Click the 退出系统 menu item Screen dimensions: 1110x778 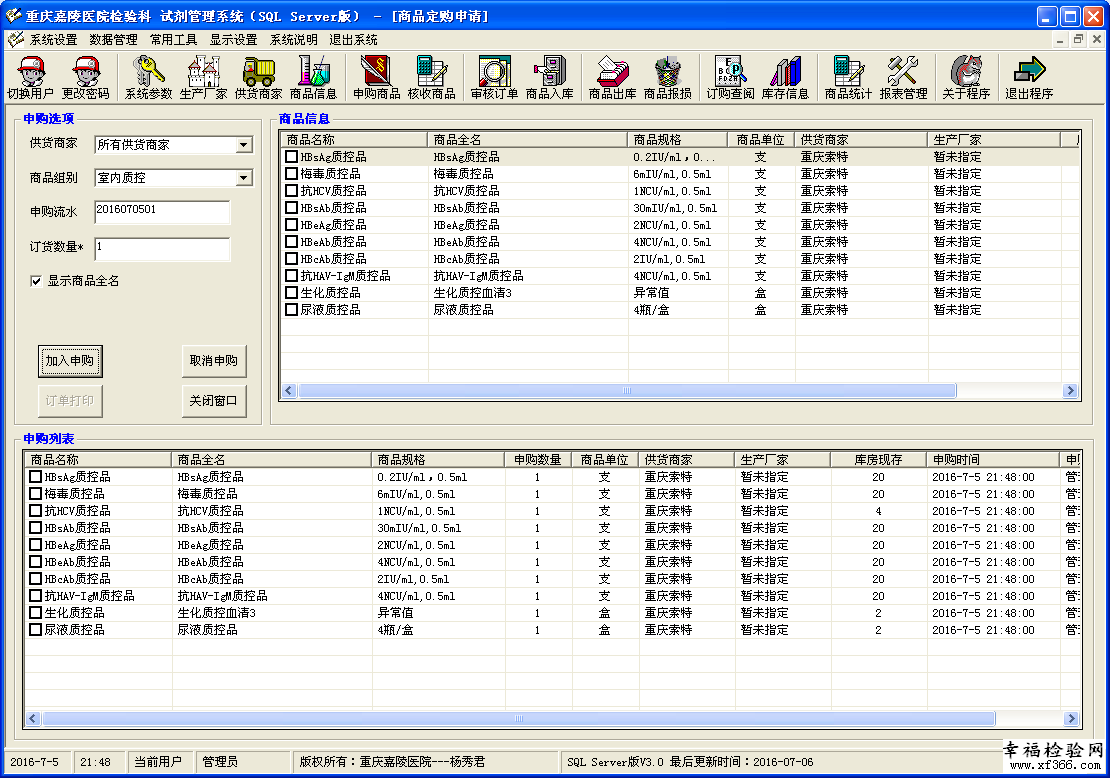pyautogui.click(x=353, y=40)
